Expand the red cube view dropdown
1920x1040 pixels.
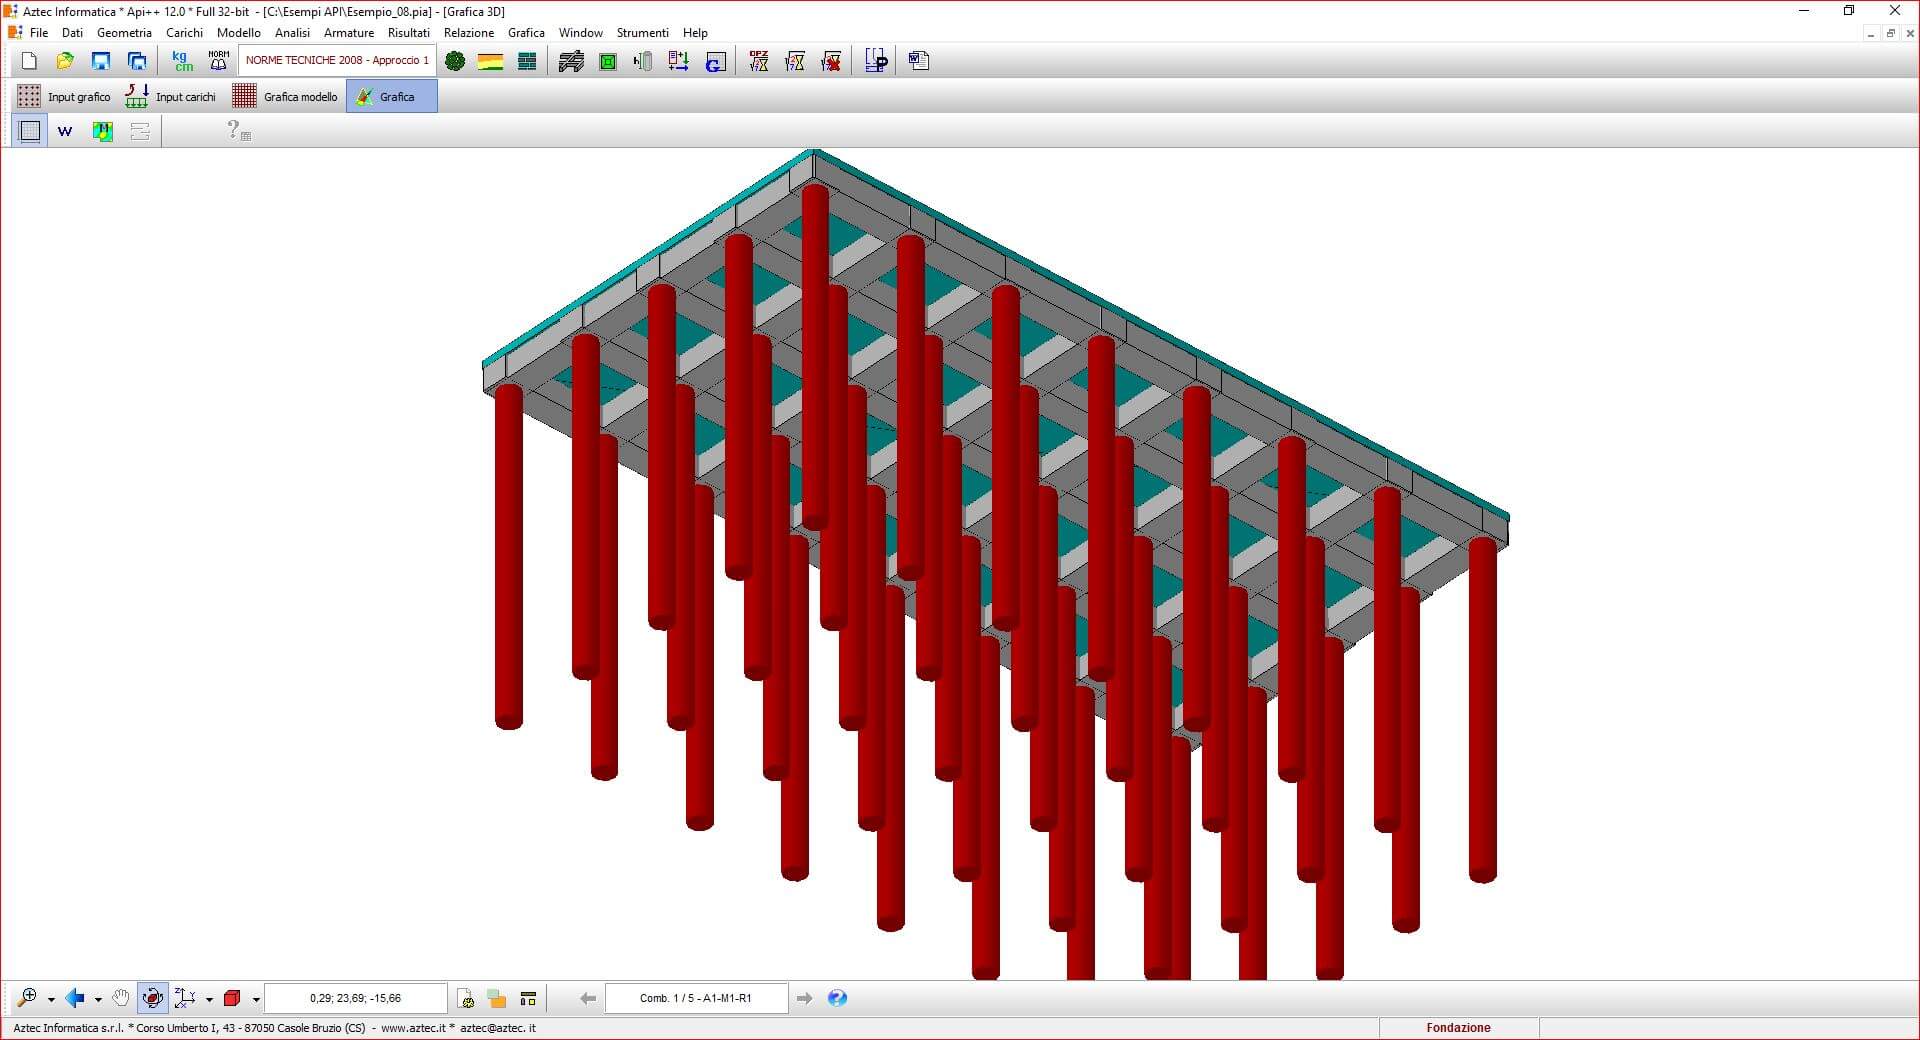pyautogui.click(x=256, y=999)
